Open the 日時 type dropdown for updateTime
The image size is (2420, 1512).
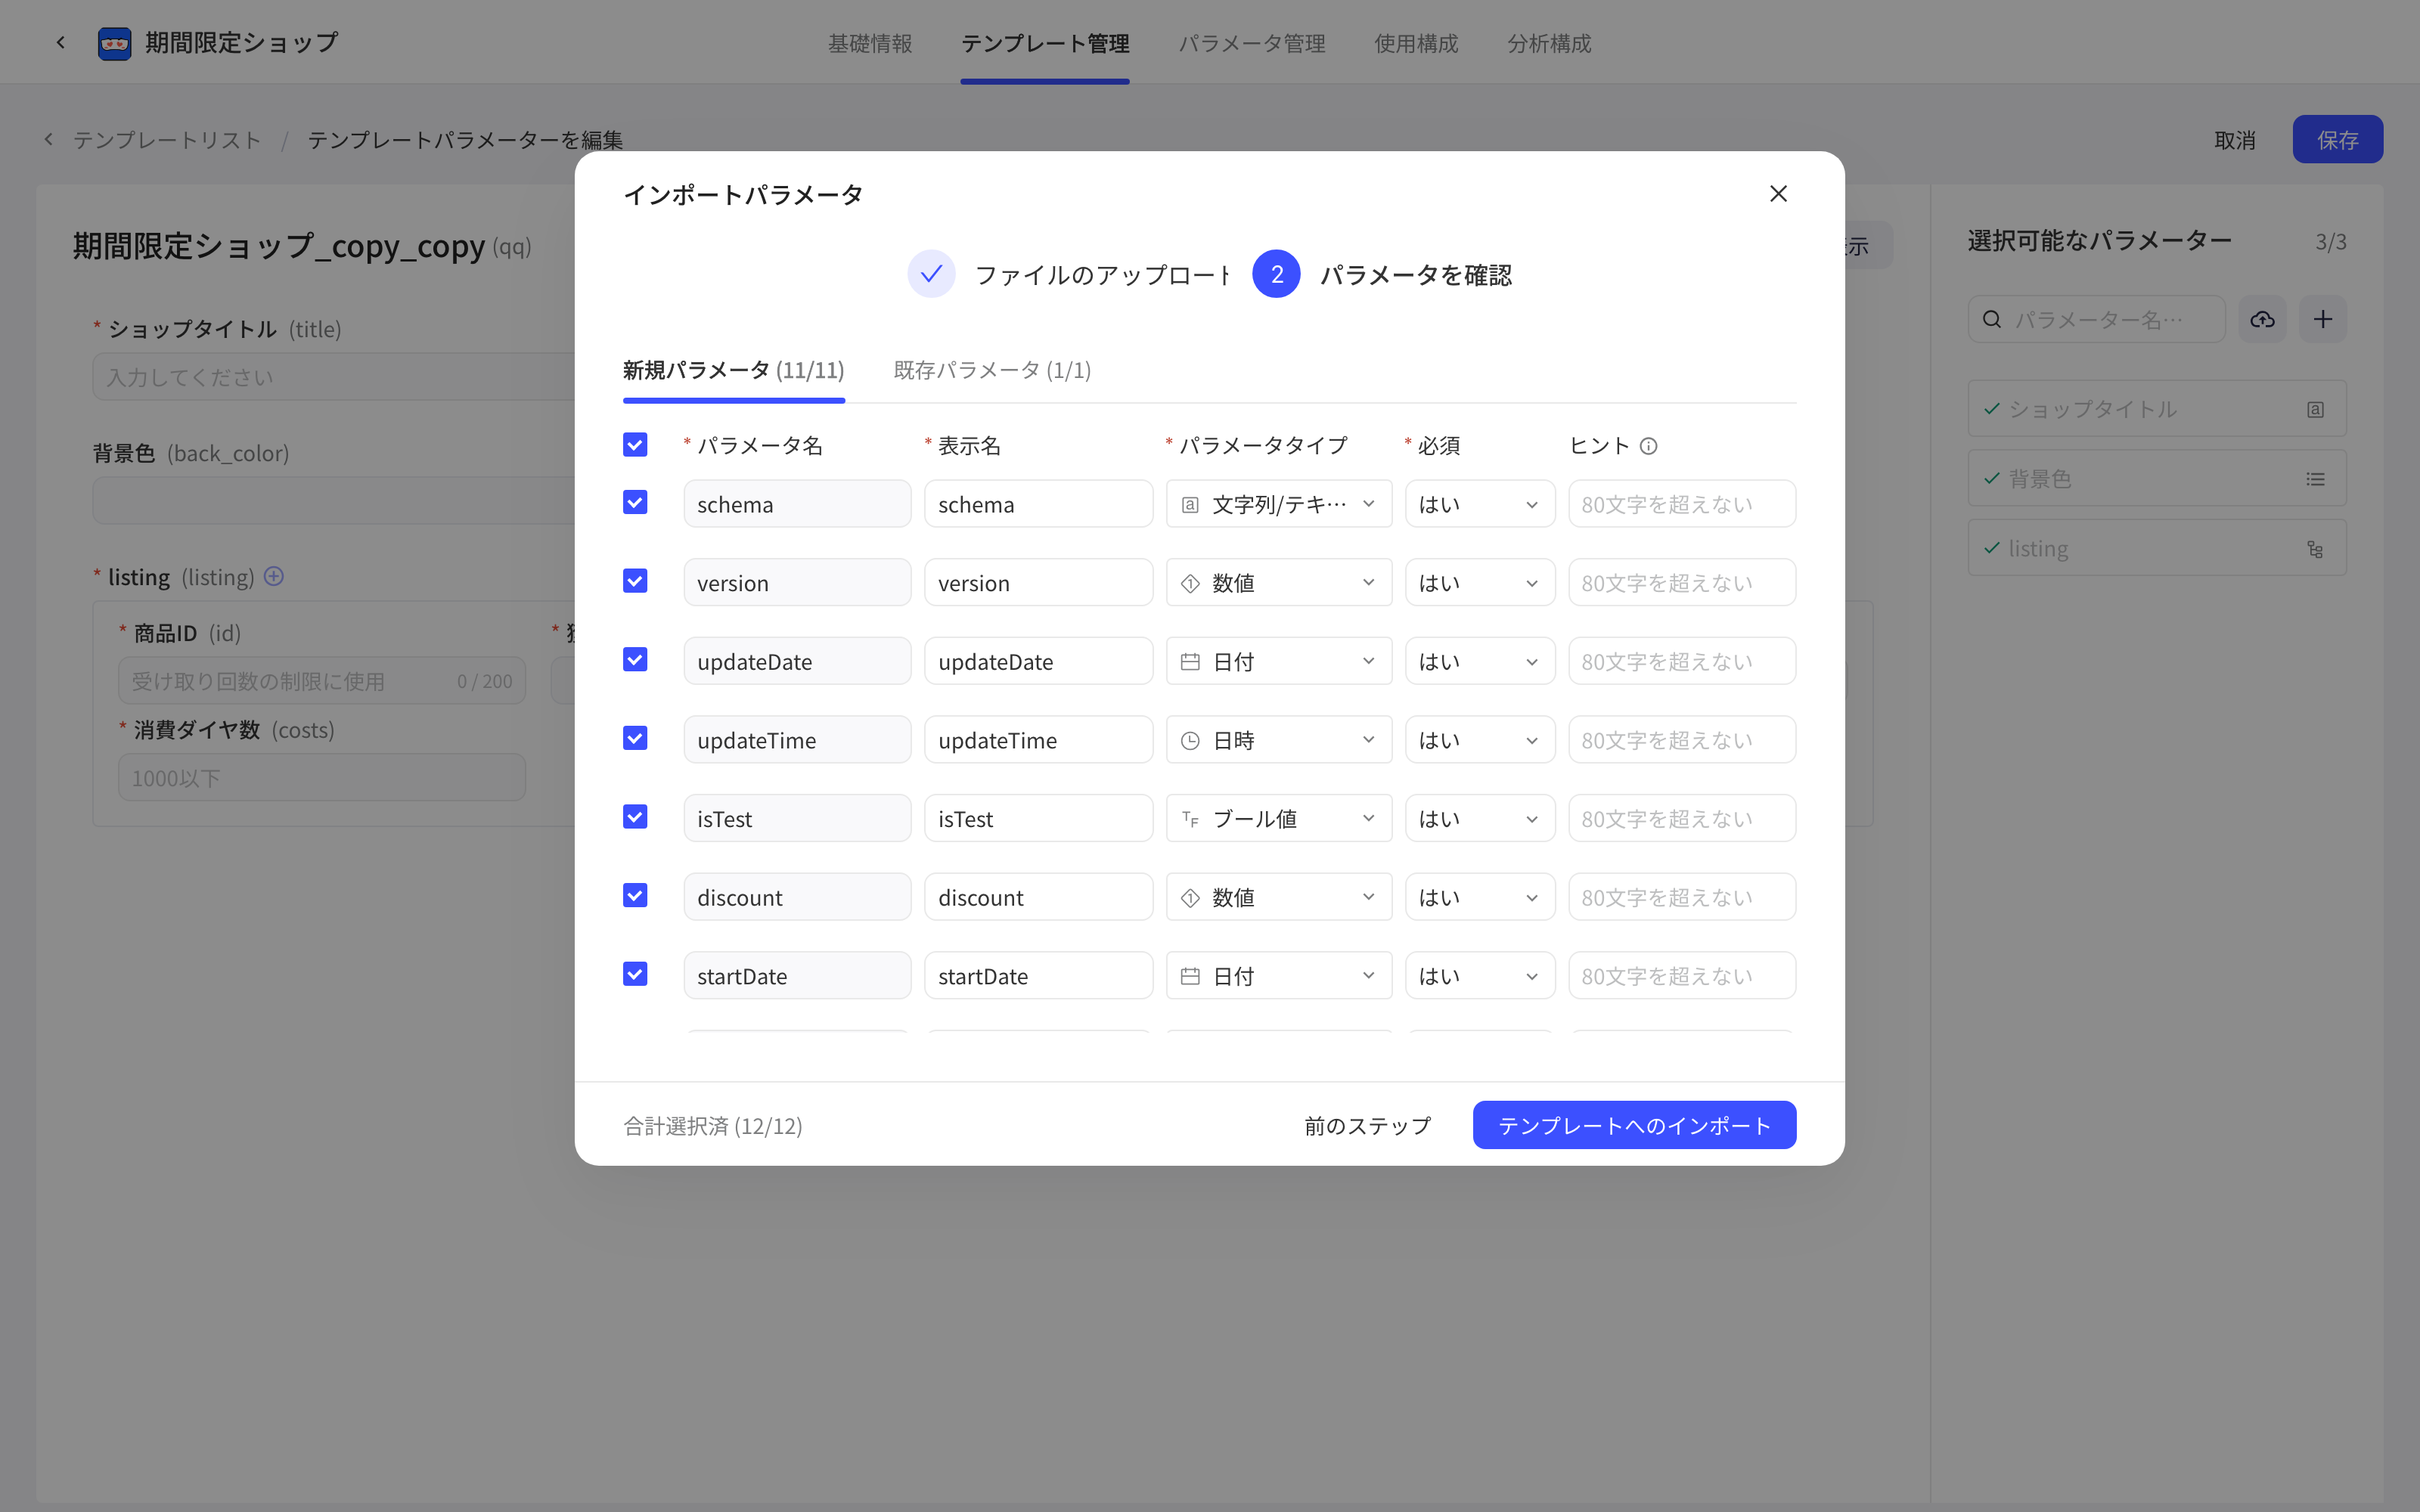click(1279, 740)
